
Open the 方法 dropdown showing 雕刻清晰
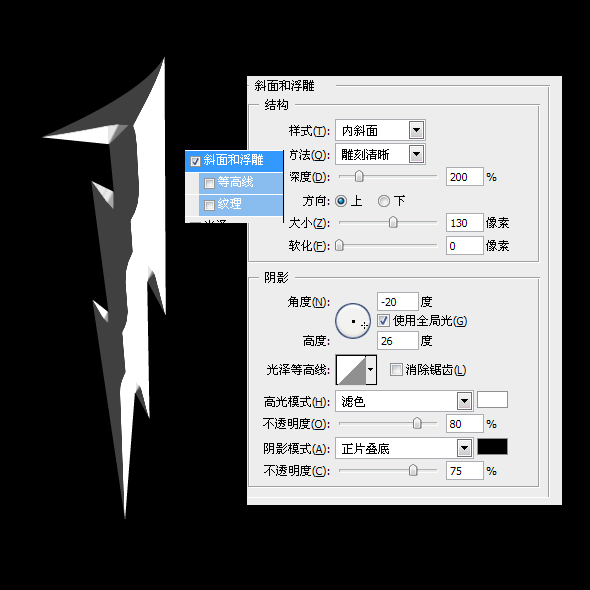(380, 154)
